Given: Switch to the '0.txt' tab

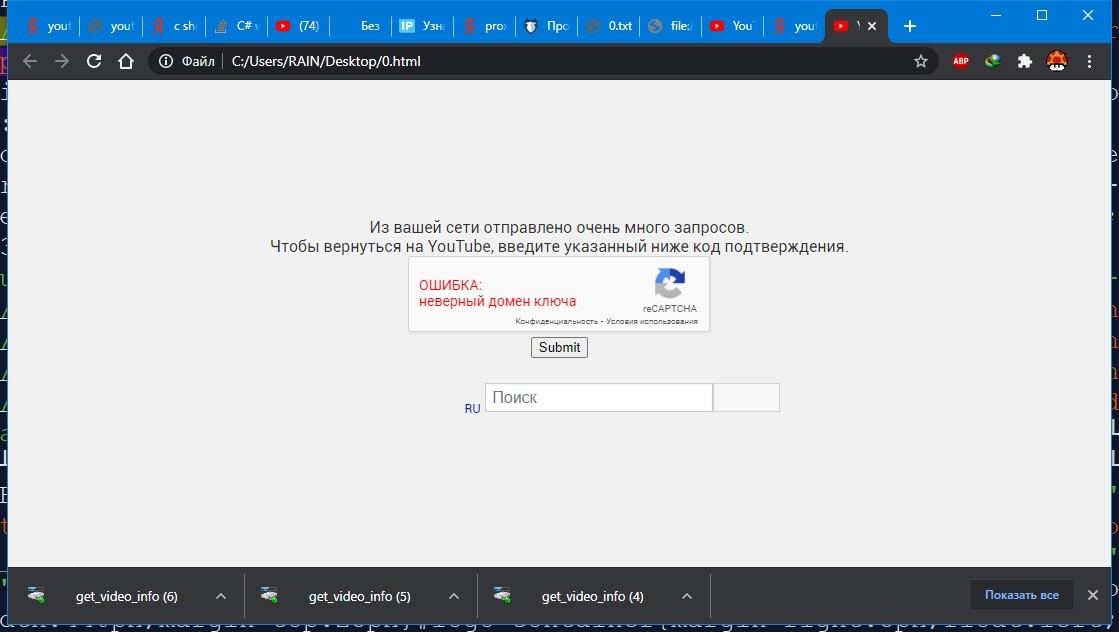Looking at the screenshot, I should tap(609, 26).
